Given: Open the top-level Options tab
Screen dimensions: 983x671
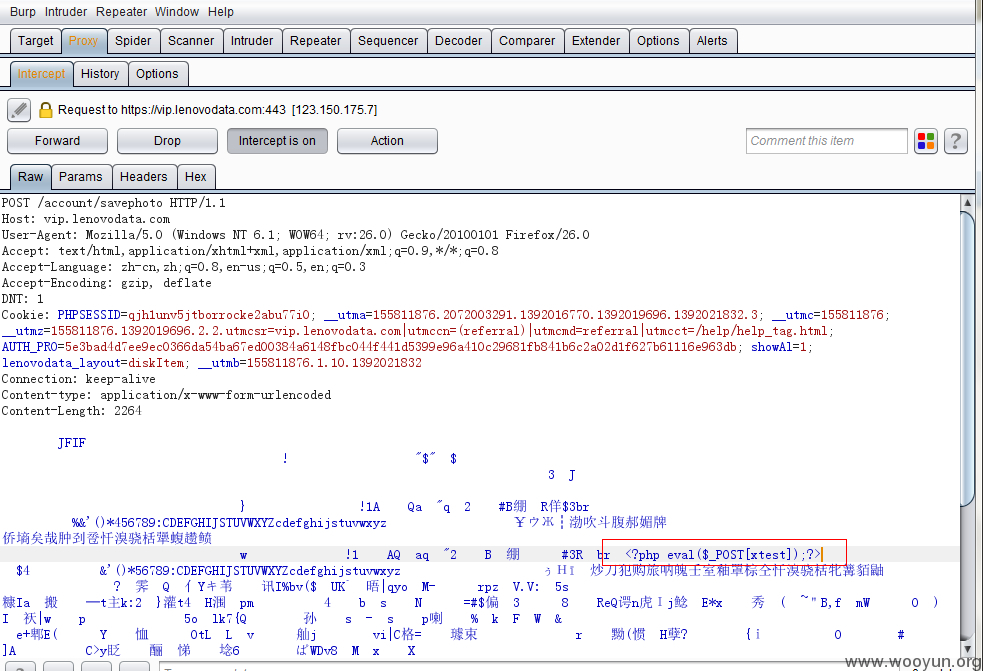Looking at the screenshot, I should point(658,41).
